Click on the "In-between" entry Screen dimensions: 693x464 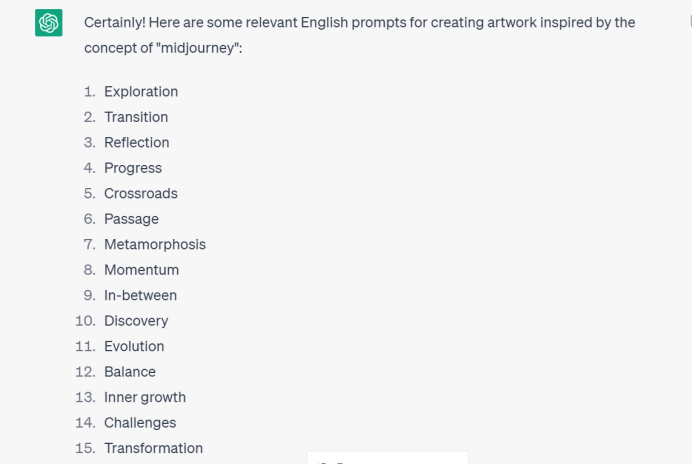pyautogui.click(x=140, y=296)
